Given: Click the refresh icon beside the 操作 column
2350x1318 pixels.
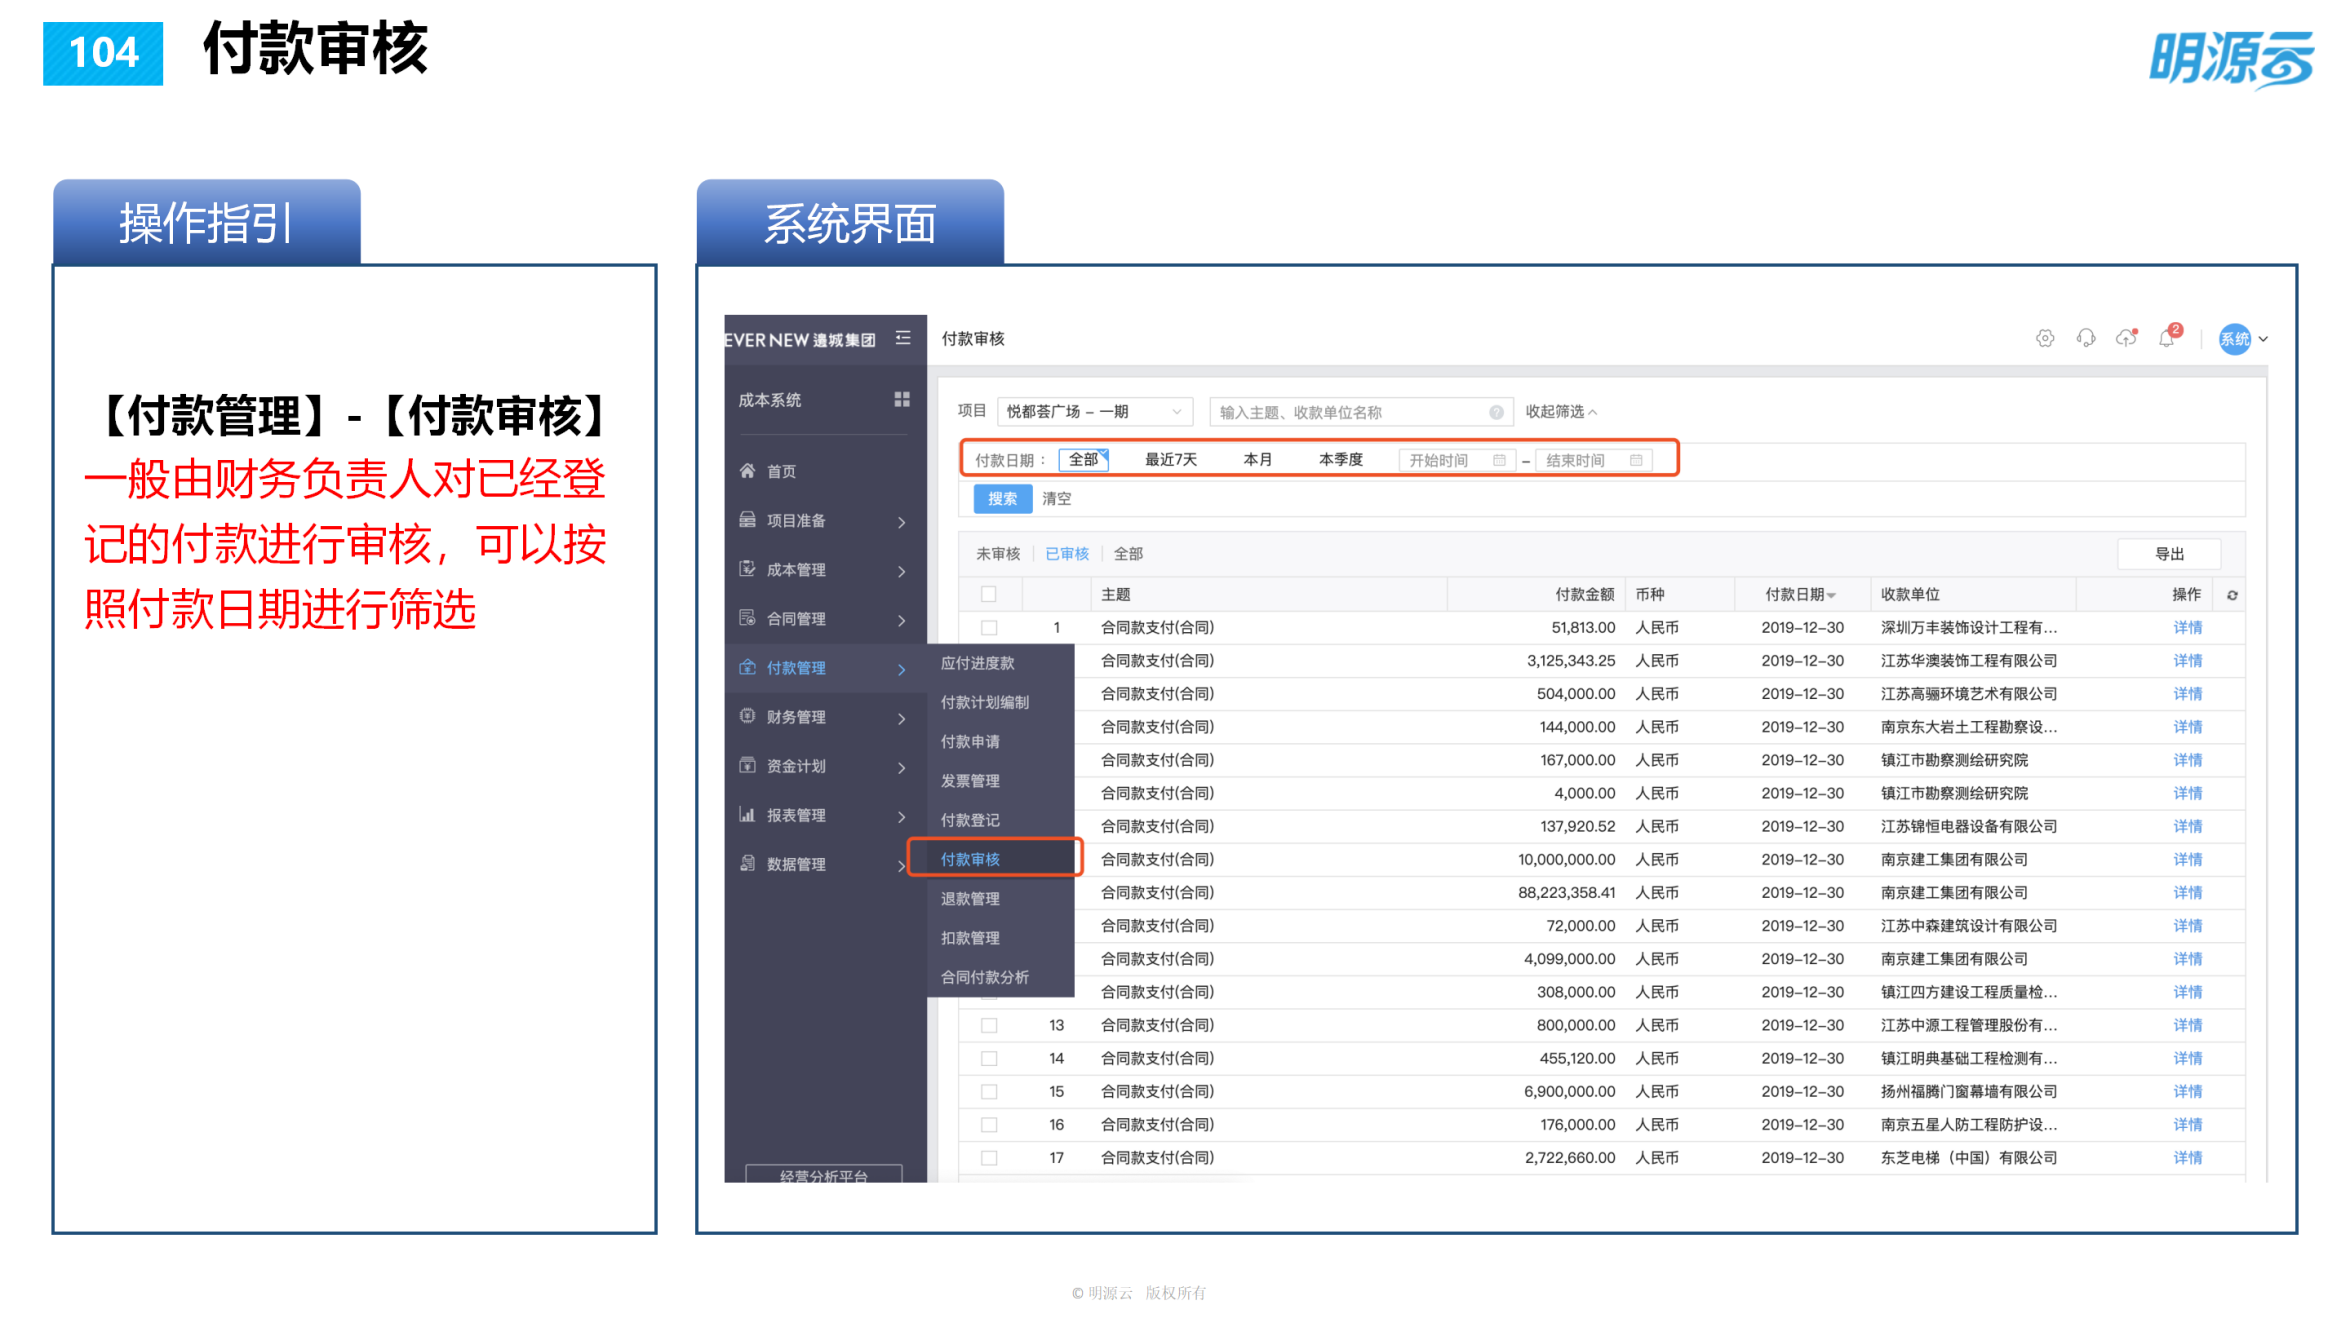Looking at the screenshot, I should [x=2230, y=593].
